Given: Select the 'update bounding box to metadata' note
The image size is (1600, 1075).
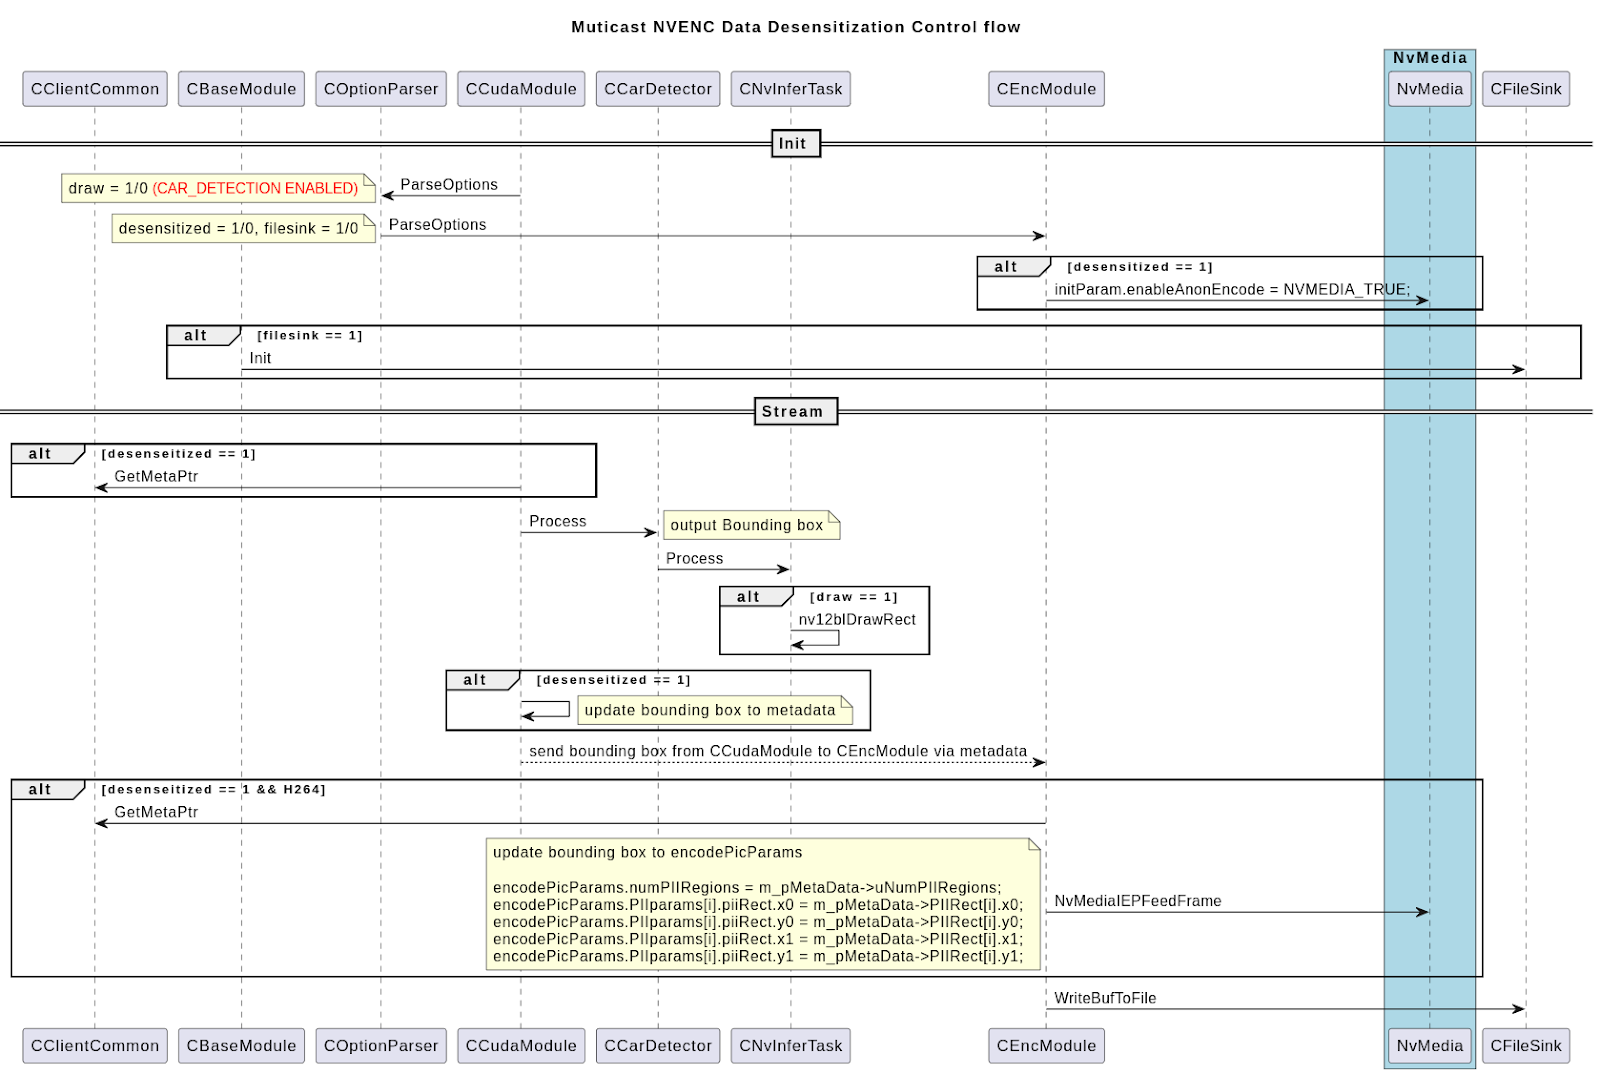Looking at the screenshot, I should pos(715,710).
